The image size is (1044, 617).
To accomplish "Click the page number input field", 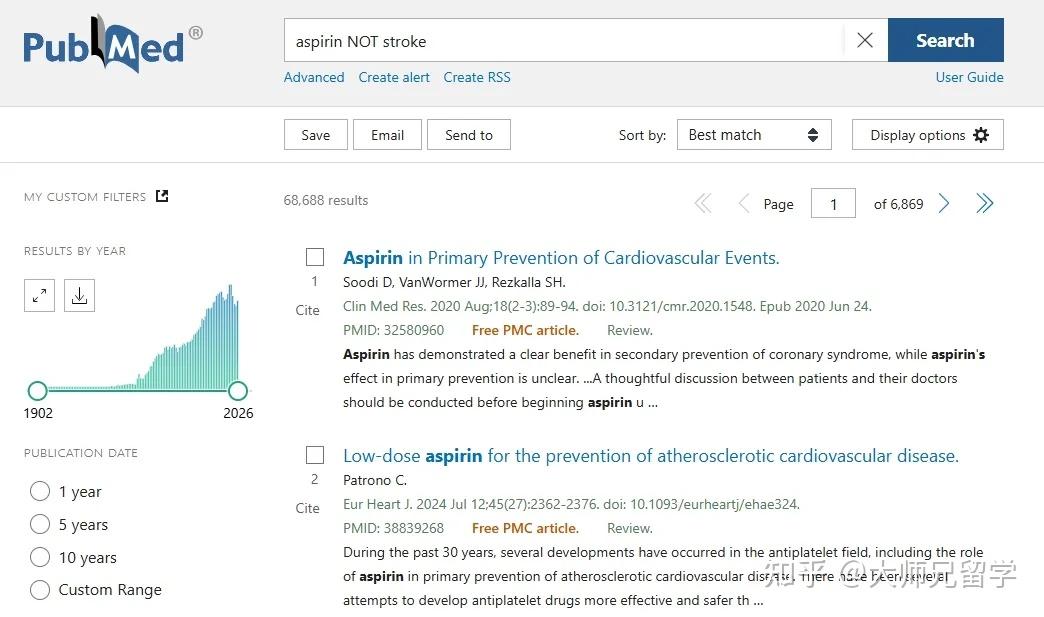I will point(833,203).
